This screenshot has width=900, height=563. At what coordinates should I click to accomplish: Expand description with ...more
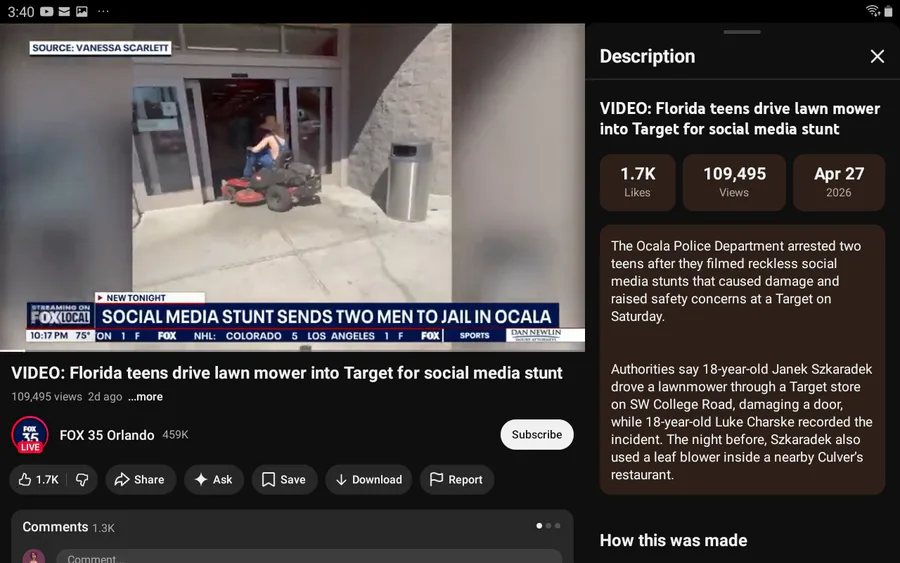point(145,397)
